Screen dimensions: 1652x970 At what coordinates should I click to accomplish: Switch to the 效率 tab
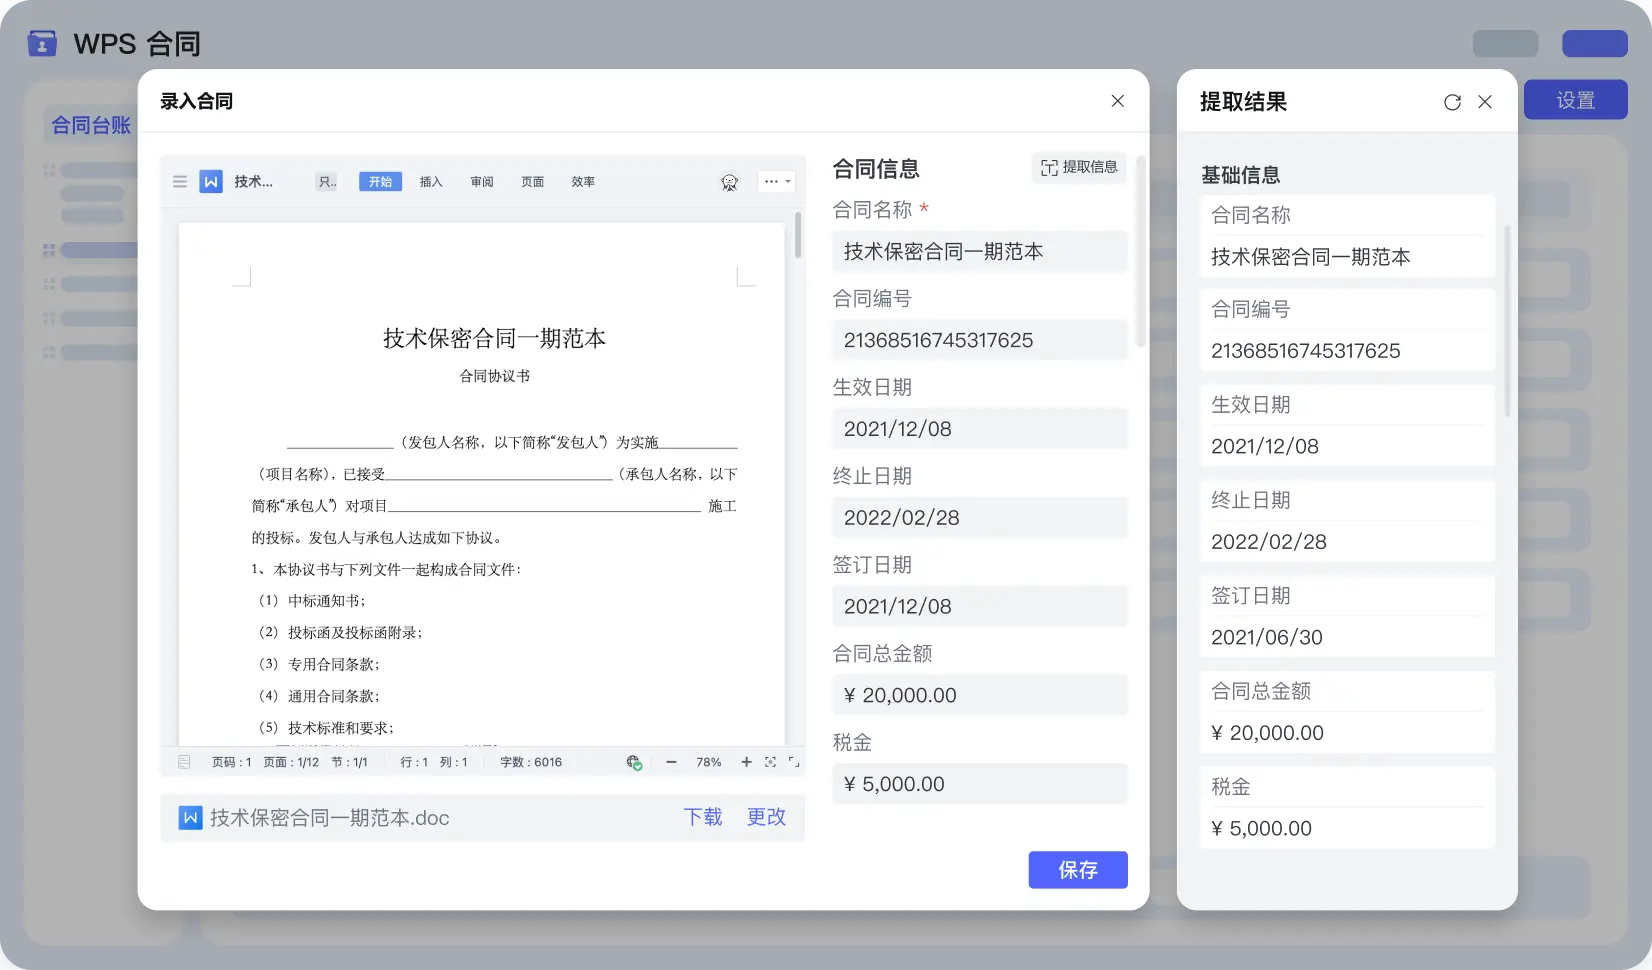click(583, 182)
